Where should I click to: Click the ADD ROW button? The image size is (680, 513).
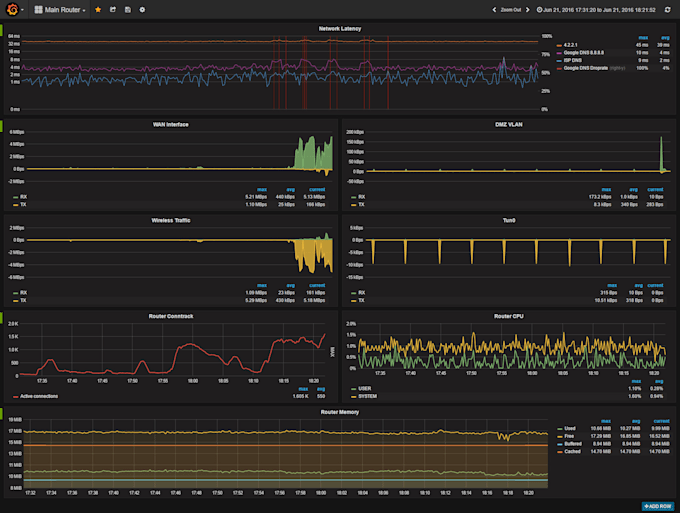pos(658,506)
